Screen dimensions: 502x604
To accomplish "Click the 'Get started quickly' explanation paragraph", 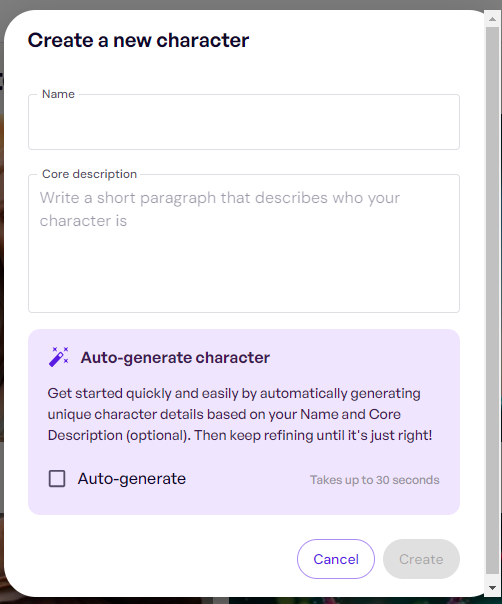I will pyautogui.click(x=240, y=414).
